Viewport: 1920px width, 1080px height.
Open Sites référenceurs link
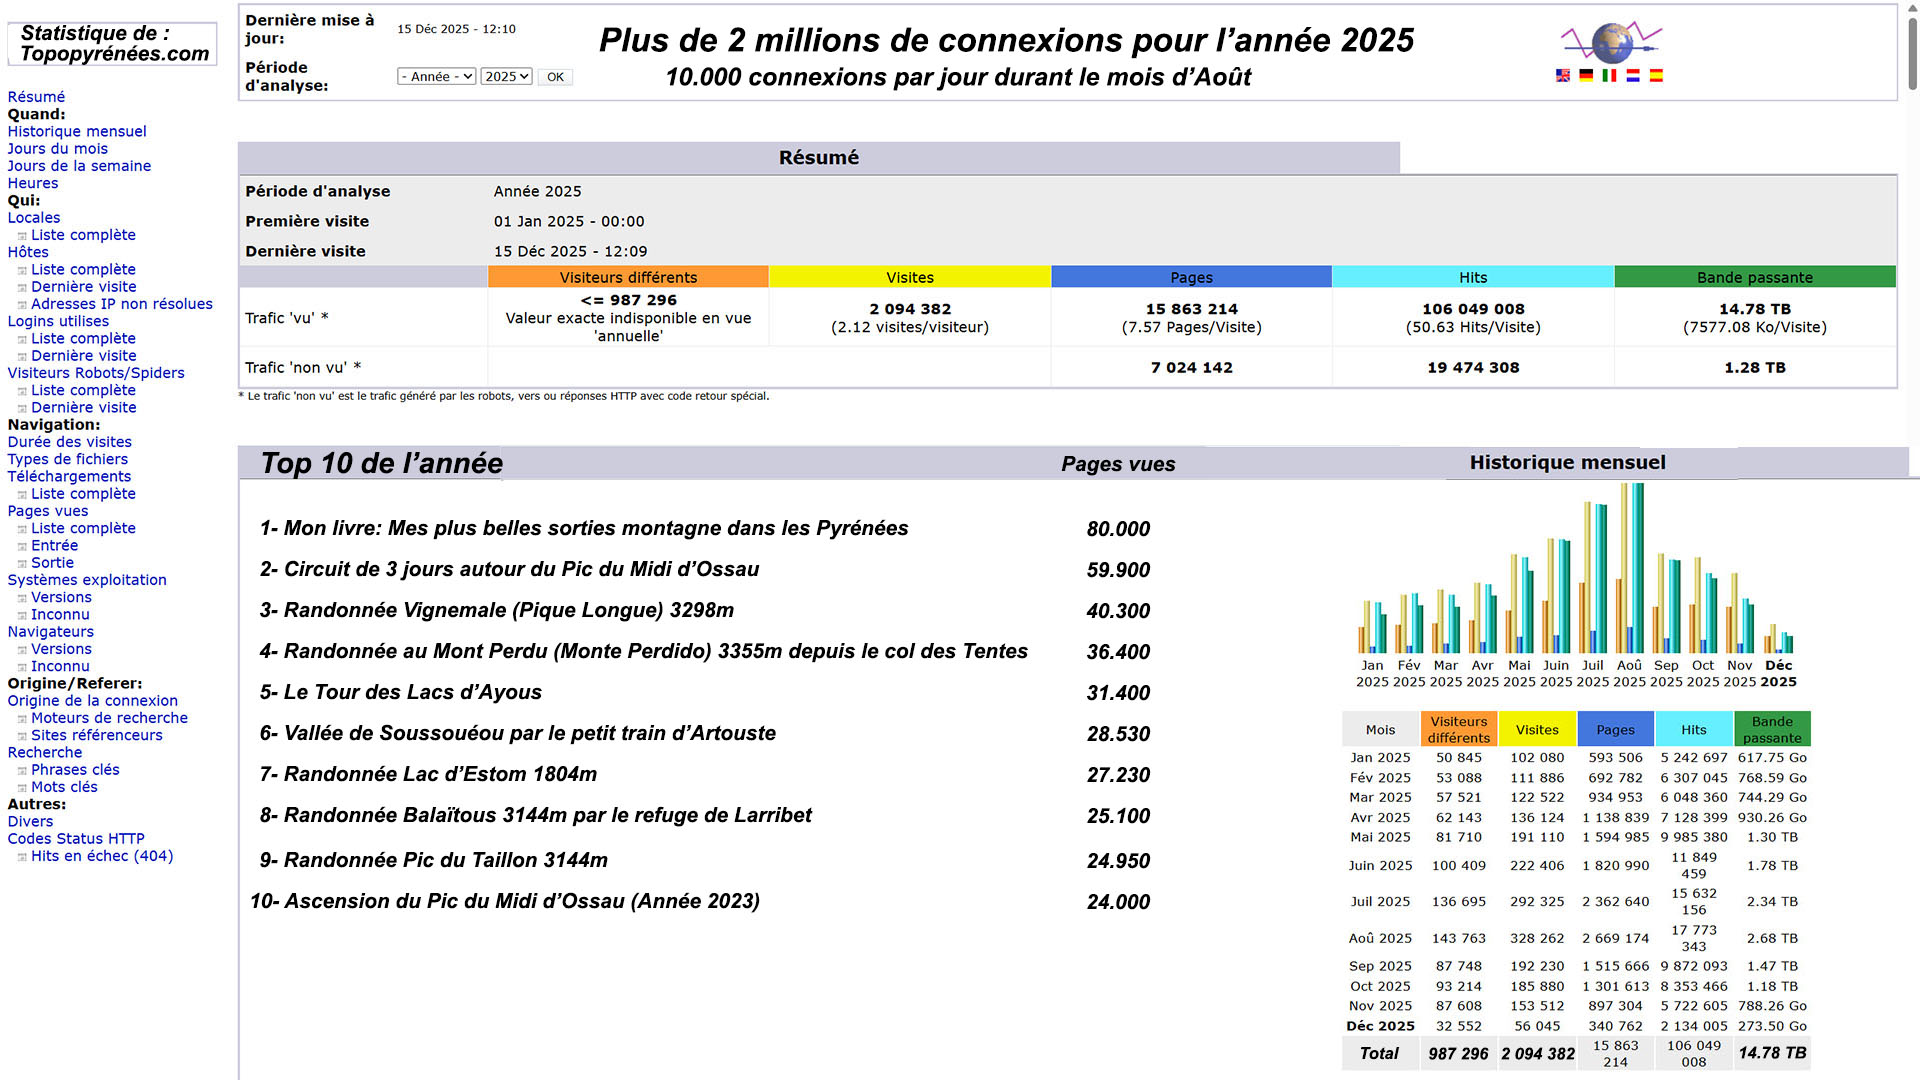[x=96, y=735]
